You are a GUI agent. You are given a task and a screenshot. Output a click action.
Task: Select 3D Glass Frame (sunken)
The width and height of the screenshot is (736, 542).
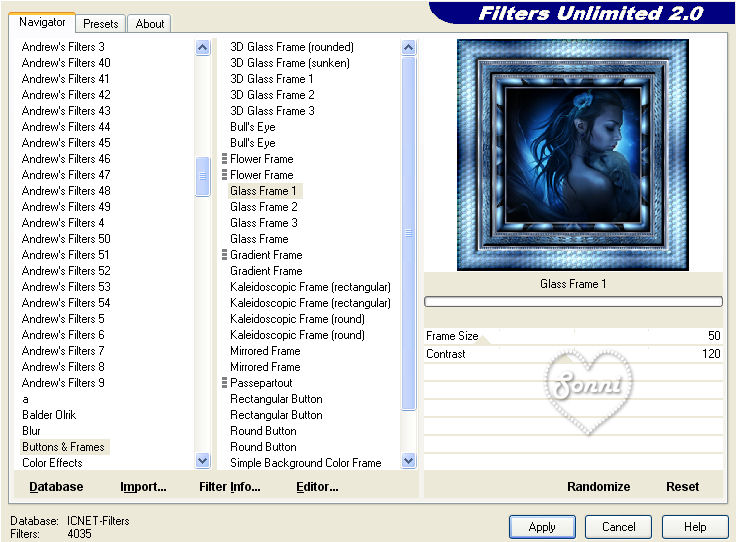(290, 63)
